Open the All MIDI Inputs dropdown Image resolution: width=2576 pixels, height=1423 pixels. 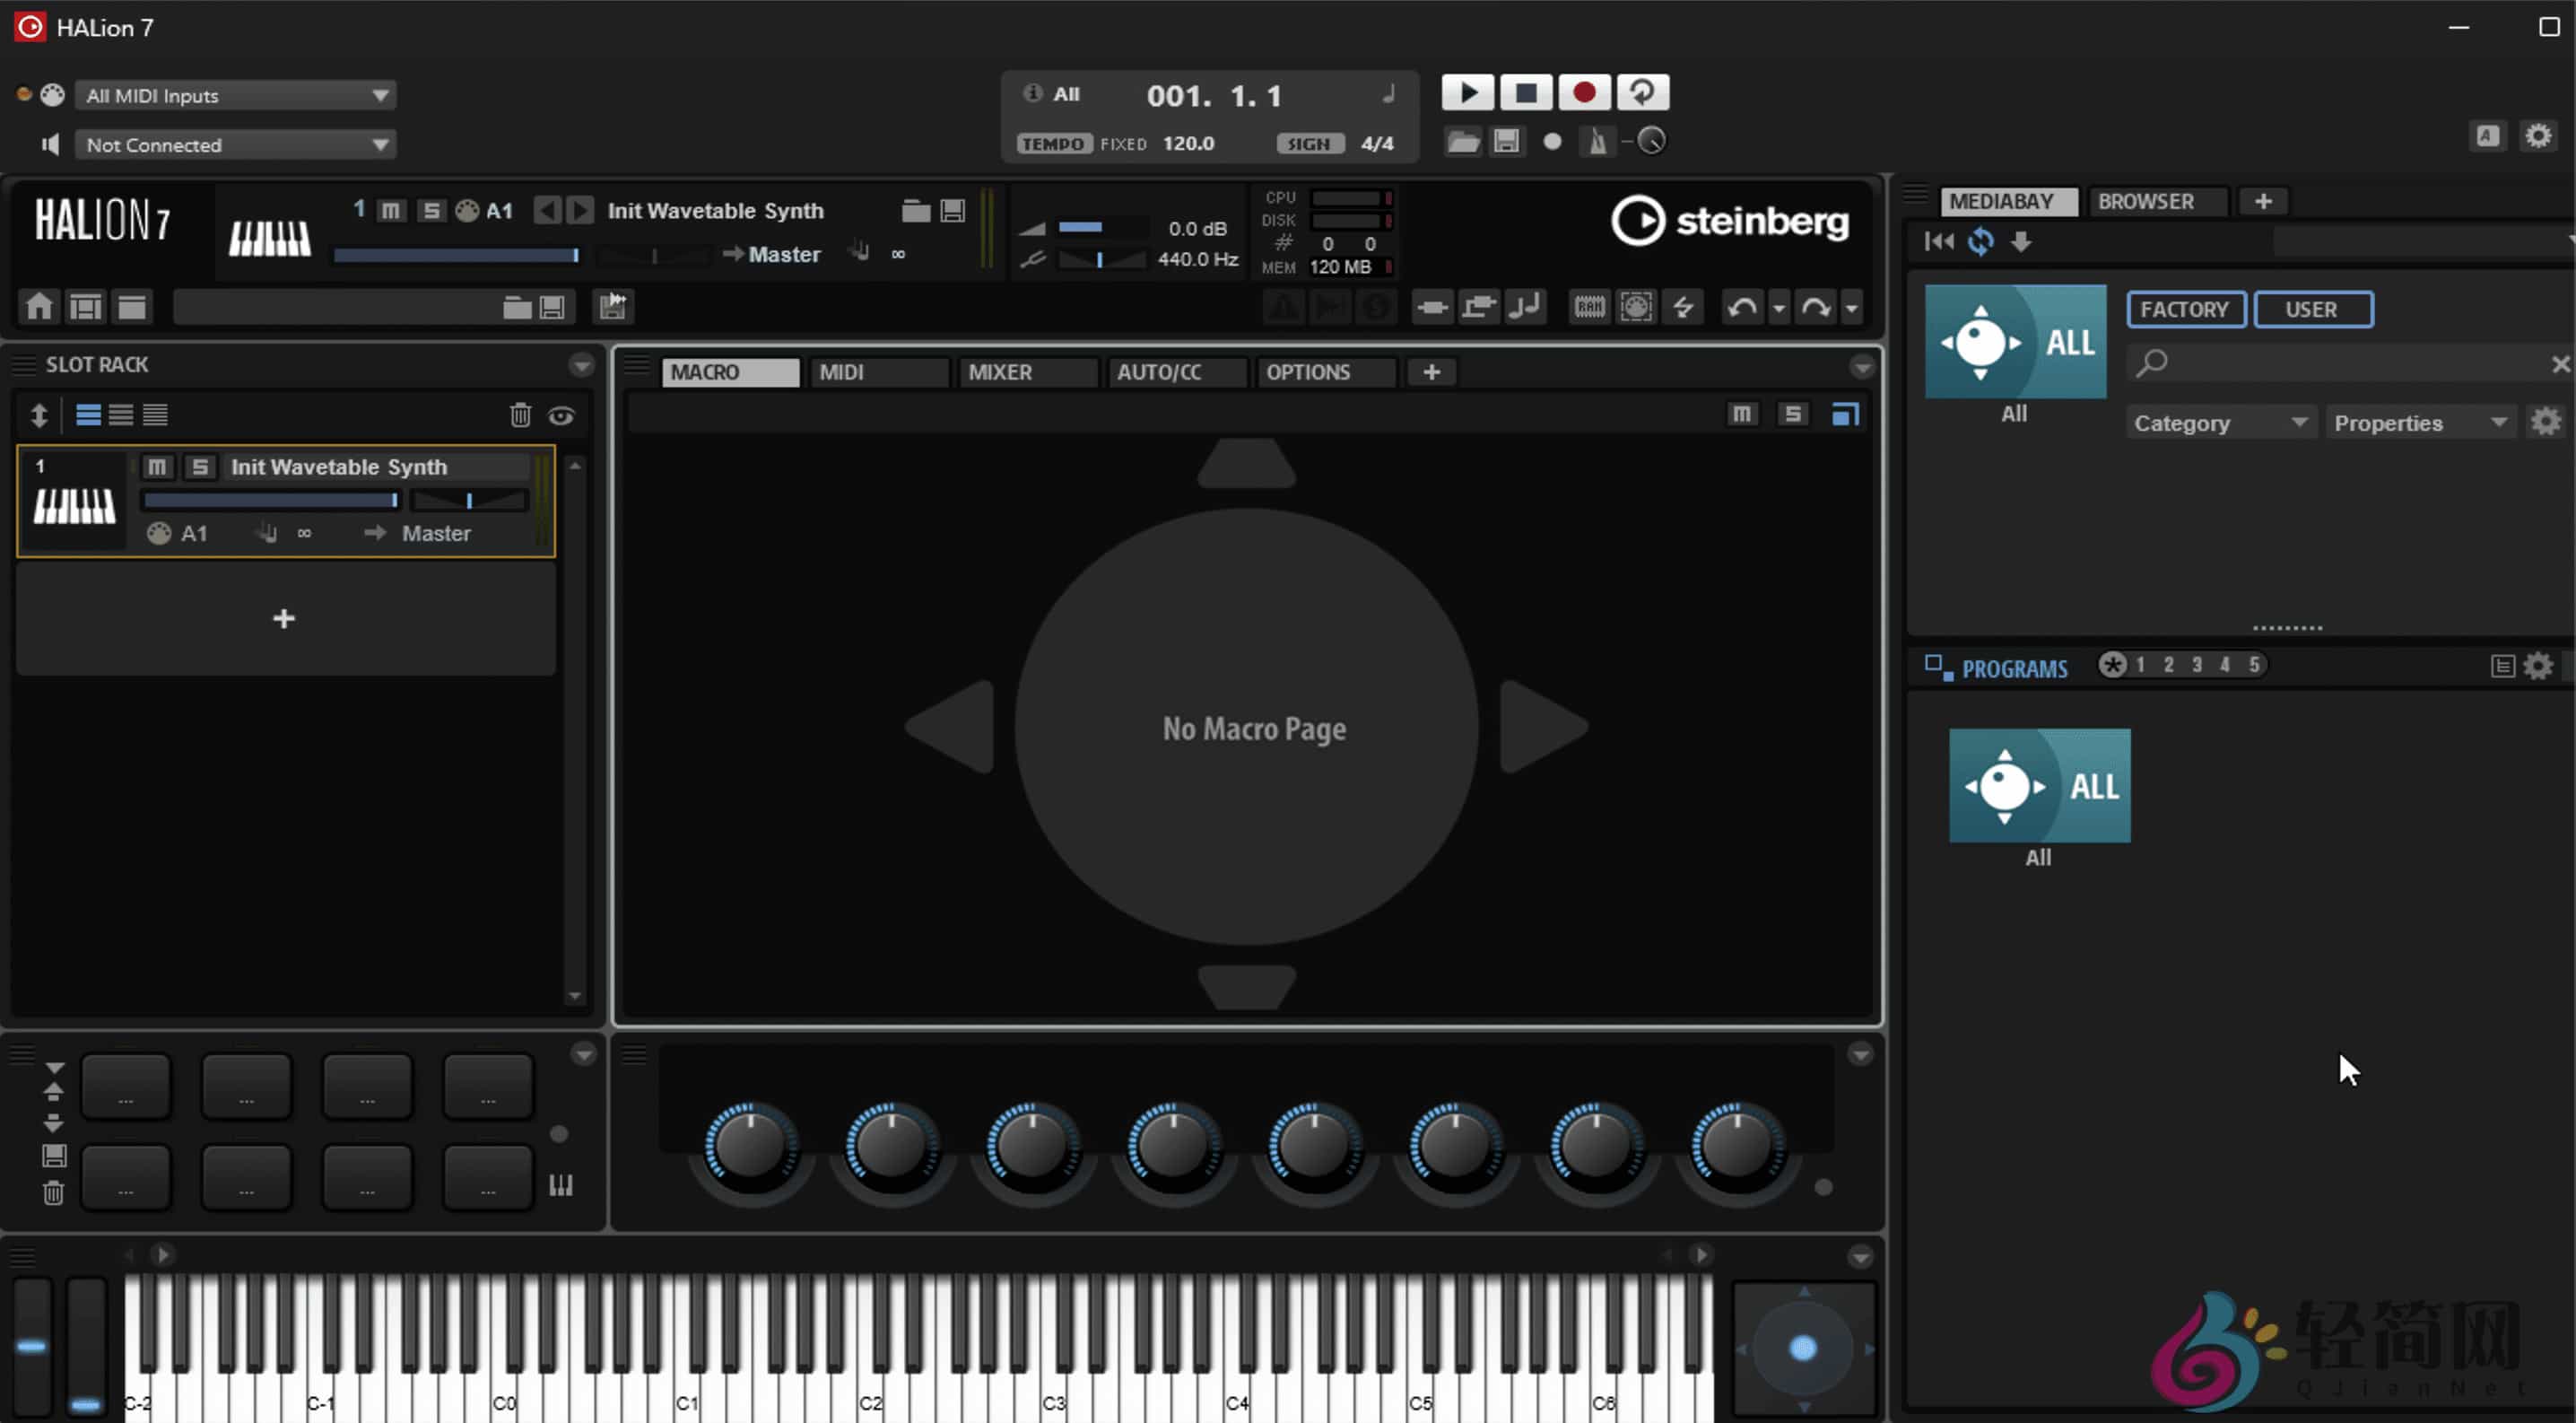[x=236, y=96]
